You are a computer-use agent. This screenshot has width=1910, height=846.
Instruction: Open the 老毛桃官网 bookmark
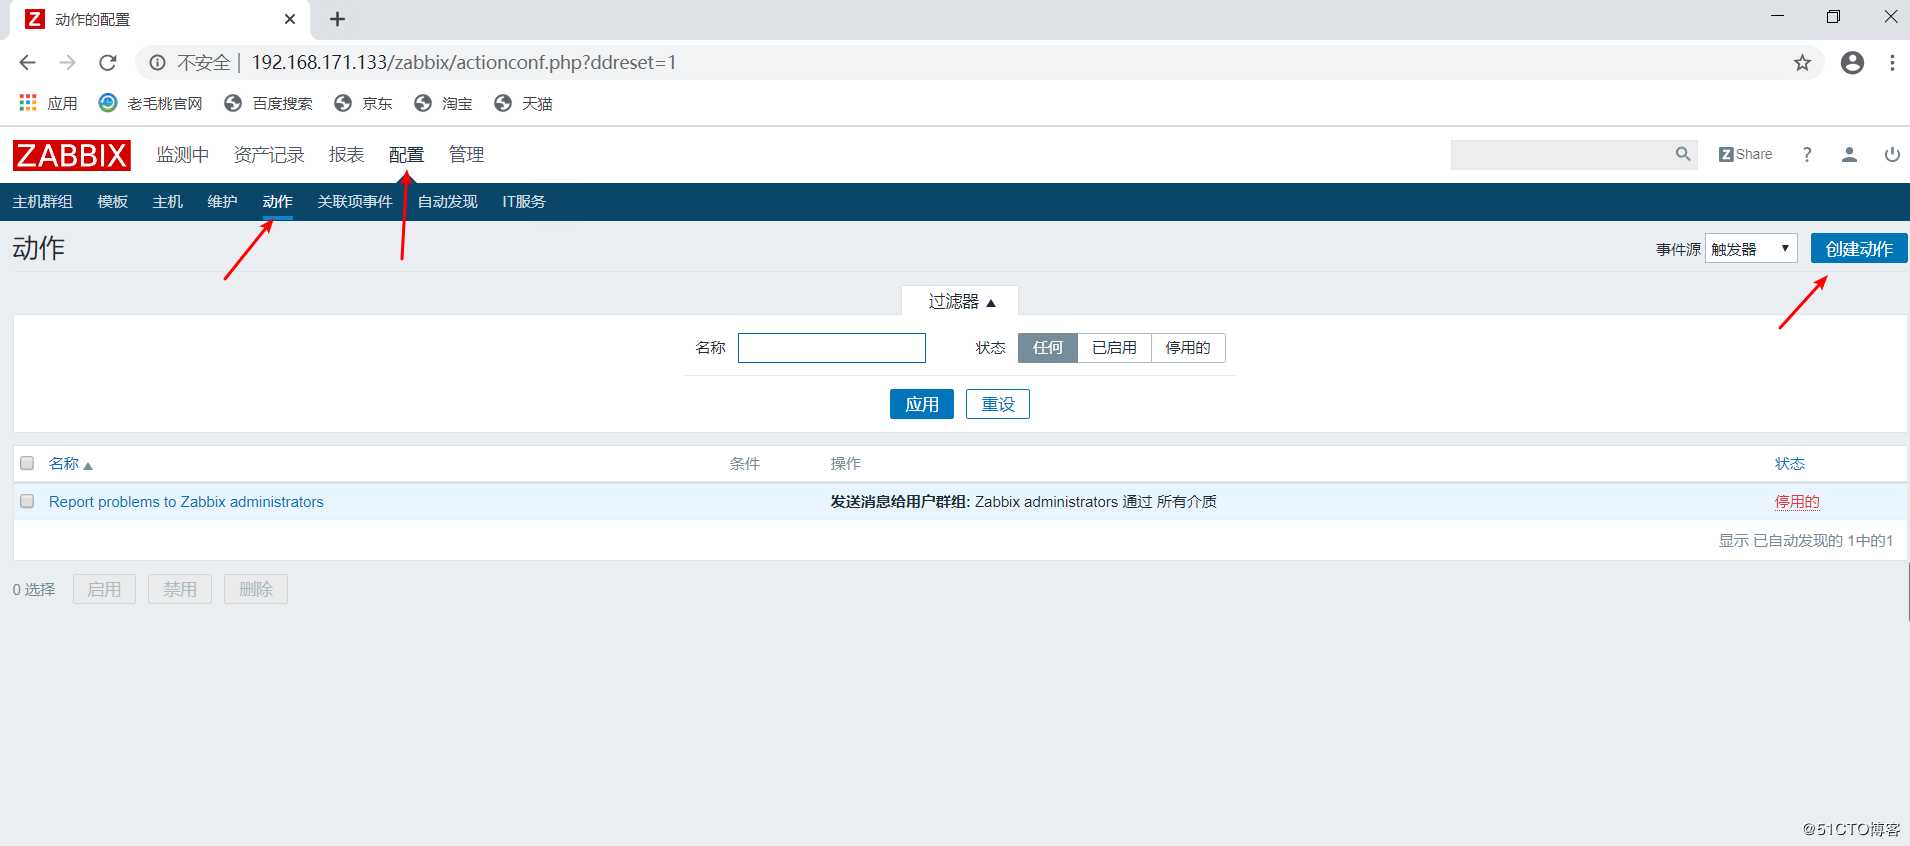[150, 103]
